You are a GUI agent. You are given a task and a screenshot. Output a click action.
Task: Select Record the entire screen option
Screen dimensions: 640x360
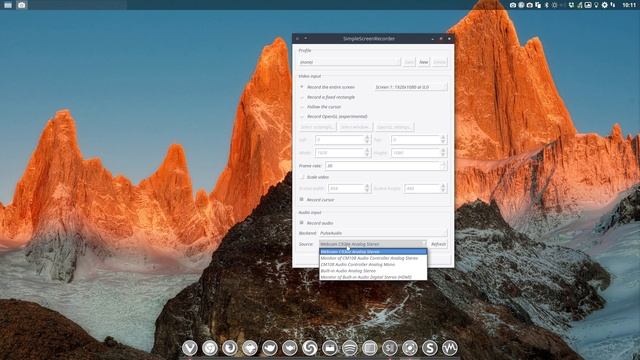[x=327, y=87]
